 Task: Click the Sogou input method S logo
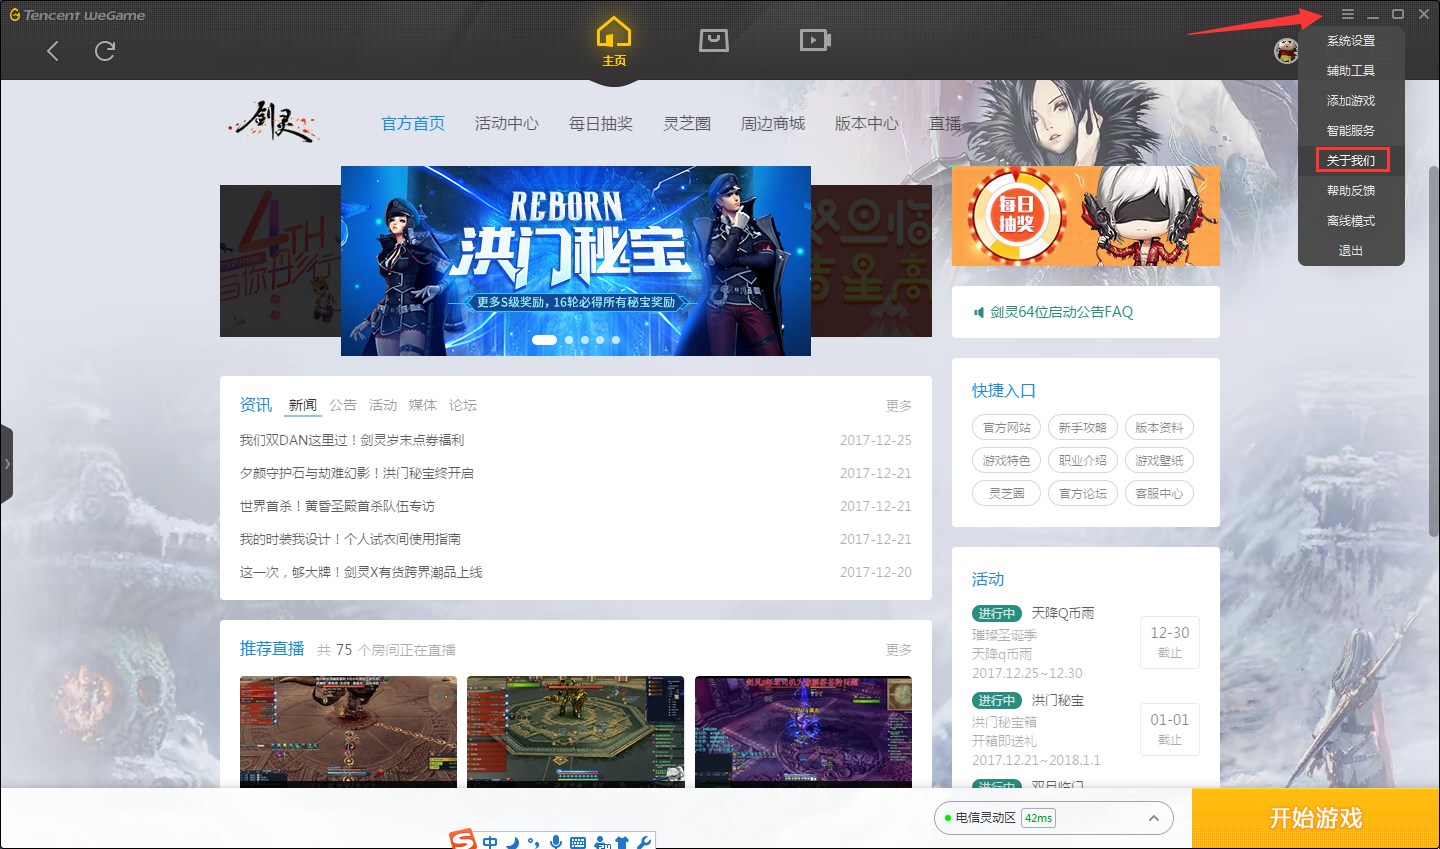(x=463, y=841)
